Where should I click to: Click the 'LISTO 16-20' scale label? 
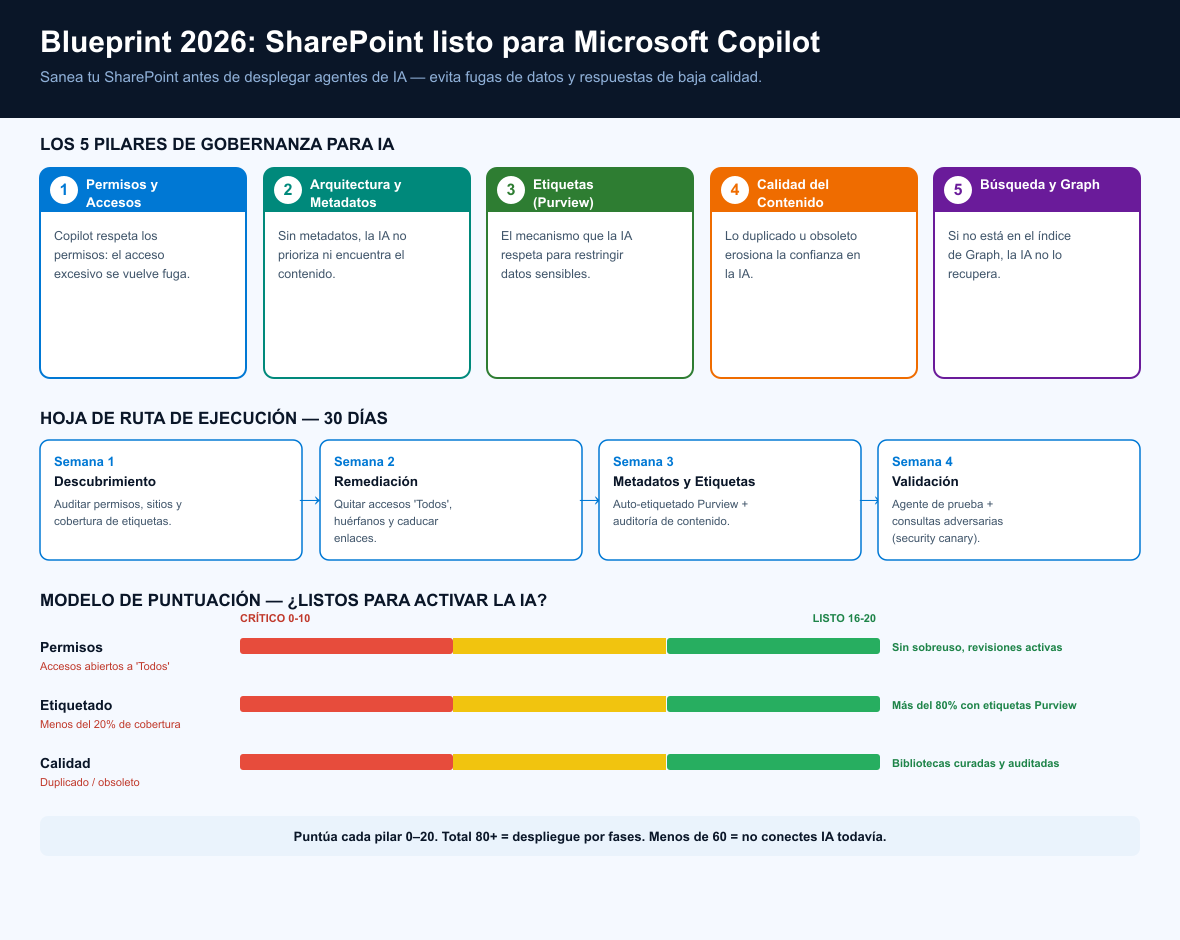point(844,619)
